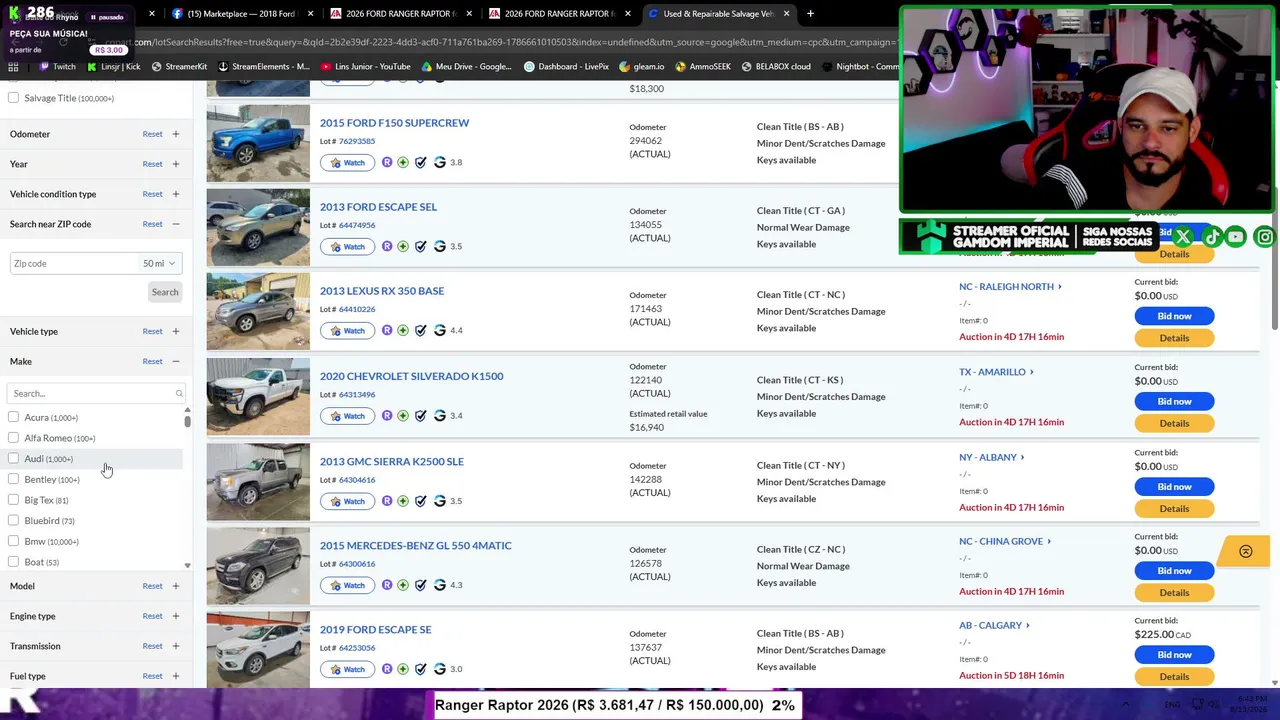Open the NY - Albany location link
The width and height of the screenshot is (1280, 720).
[991, 457]
